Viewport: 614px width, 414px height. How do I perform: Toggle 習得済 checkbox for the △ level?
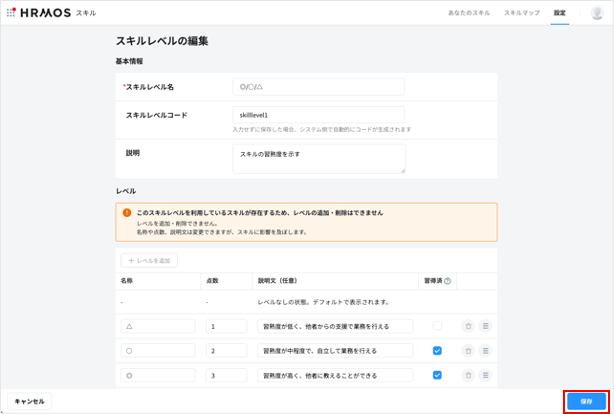(x=436, y=326)
